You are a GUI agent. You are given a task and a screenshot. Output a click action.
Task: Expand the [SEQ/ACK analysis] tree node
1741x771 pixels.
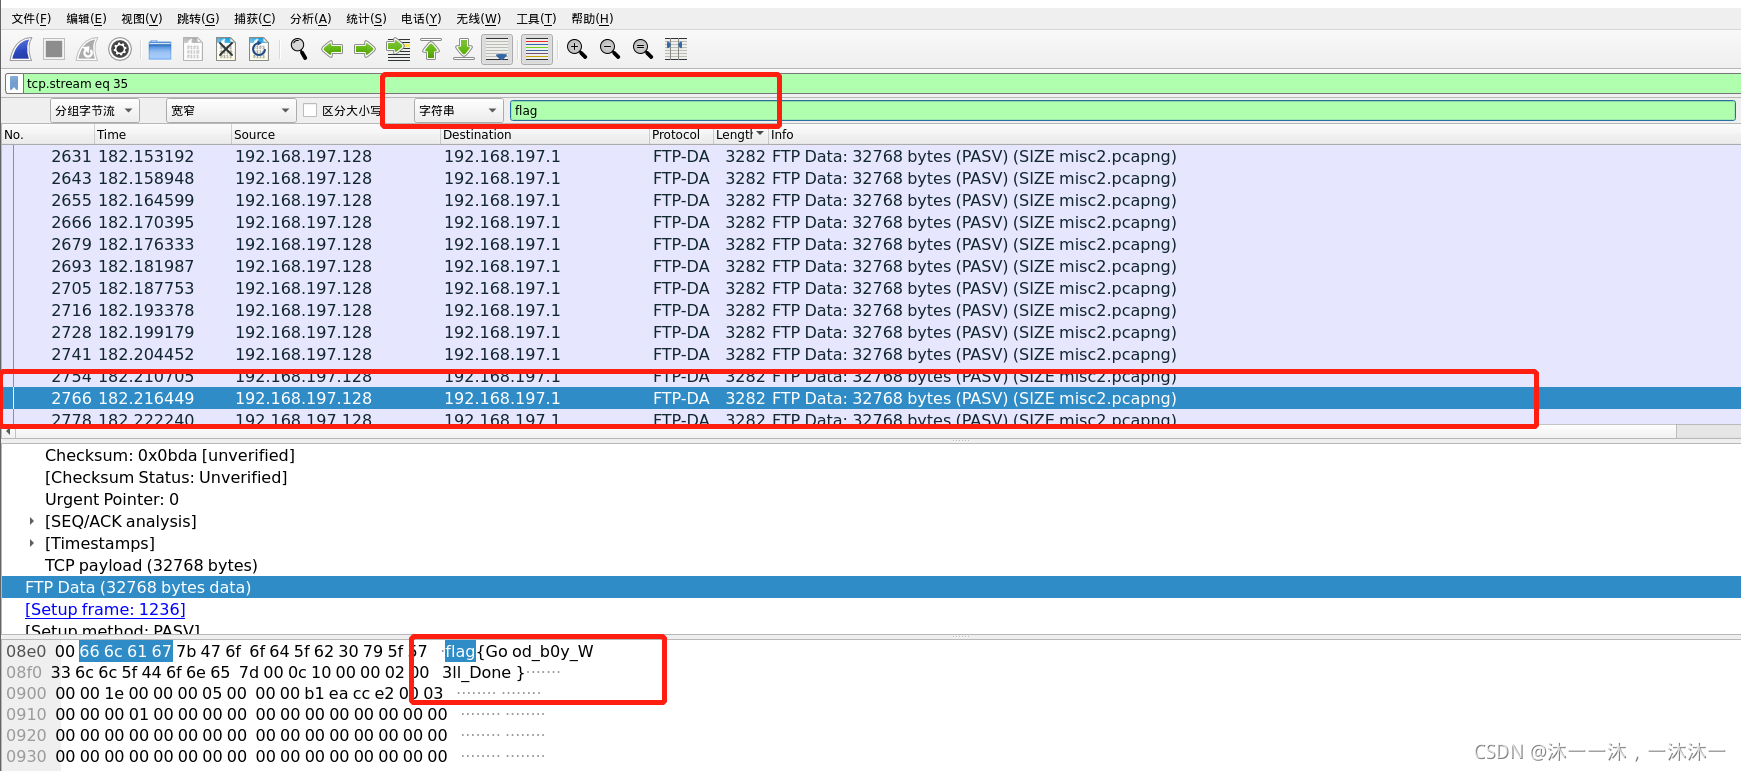tap(32, 521)
